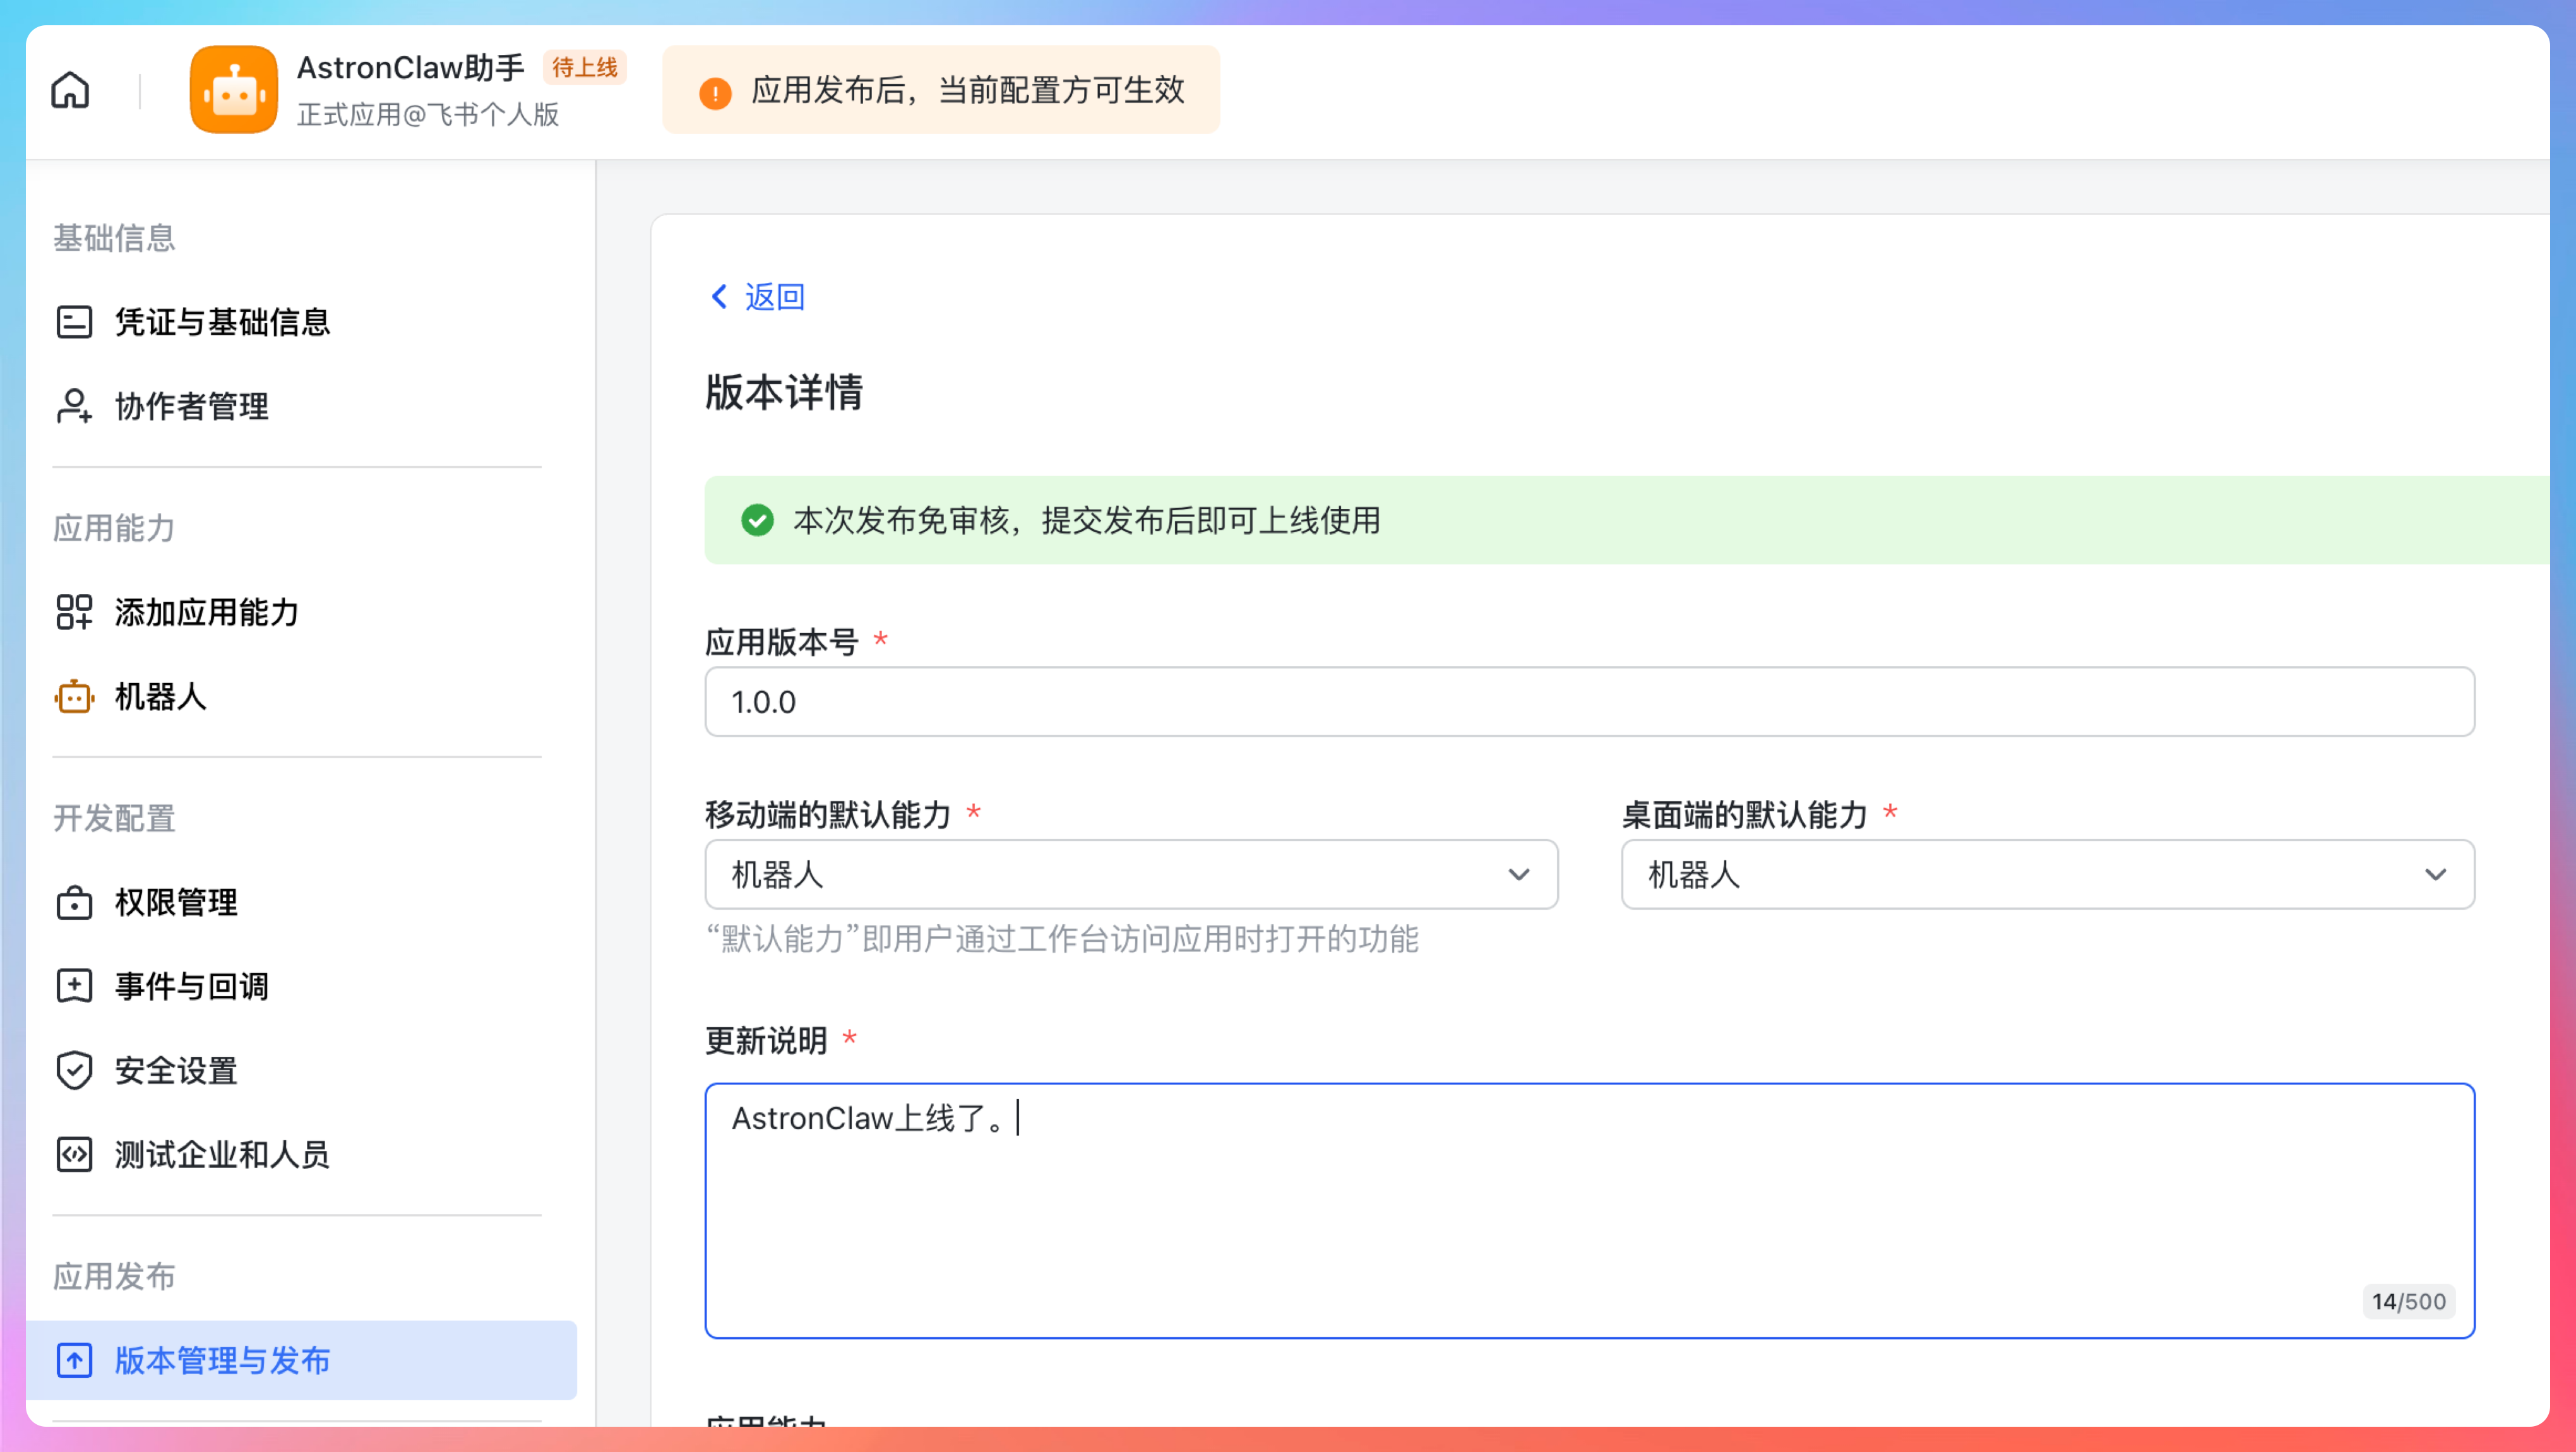Screen dimensions: 2576x1452
Task: Click the credentials and basic info icon
Action: pyautogui.click(x=74, y=322)
